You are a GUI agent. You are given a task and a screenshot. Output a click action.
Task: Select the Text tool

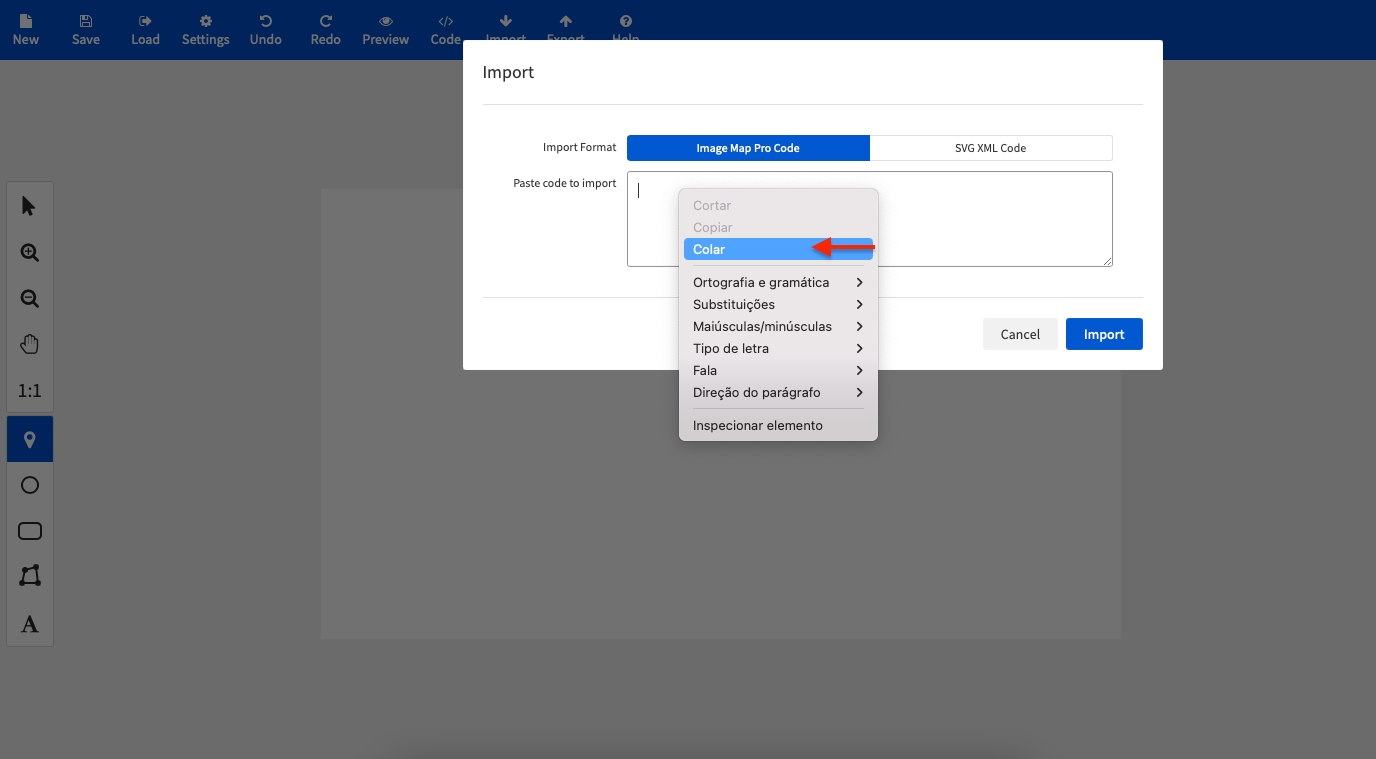tap(30, 624)
